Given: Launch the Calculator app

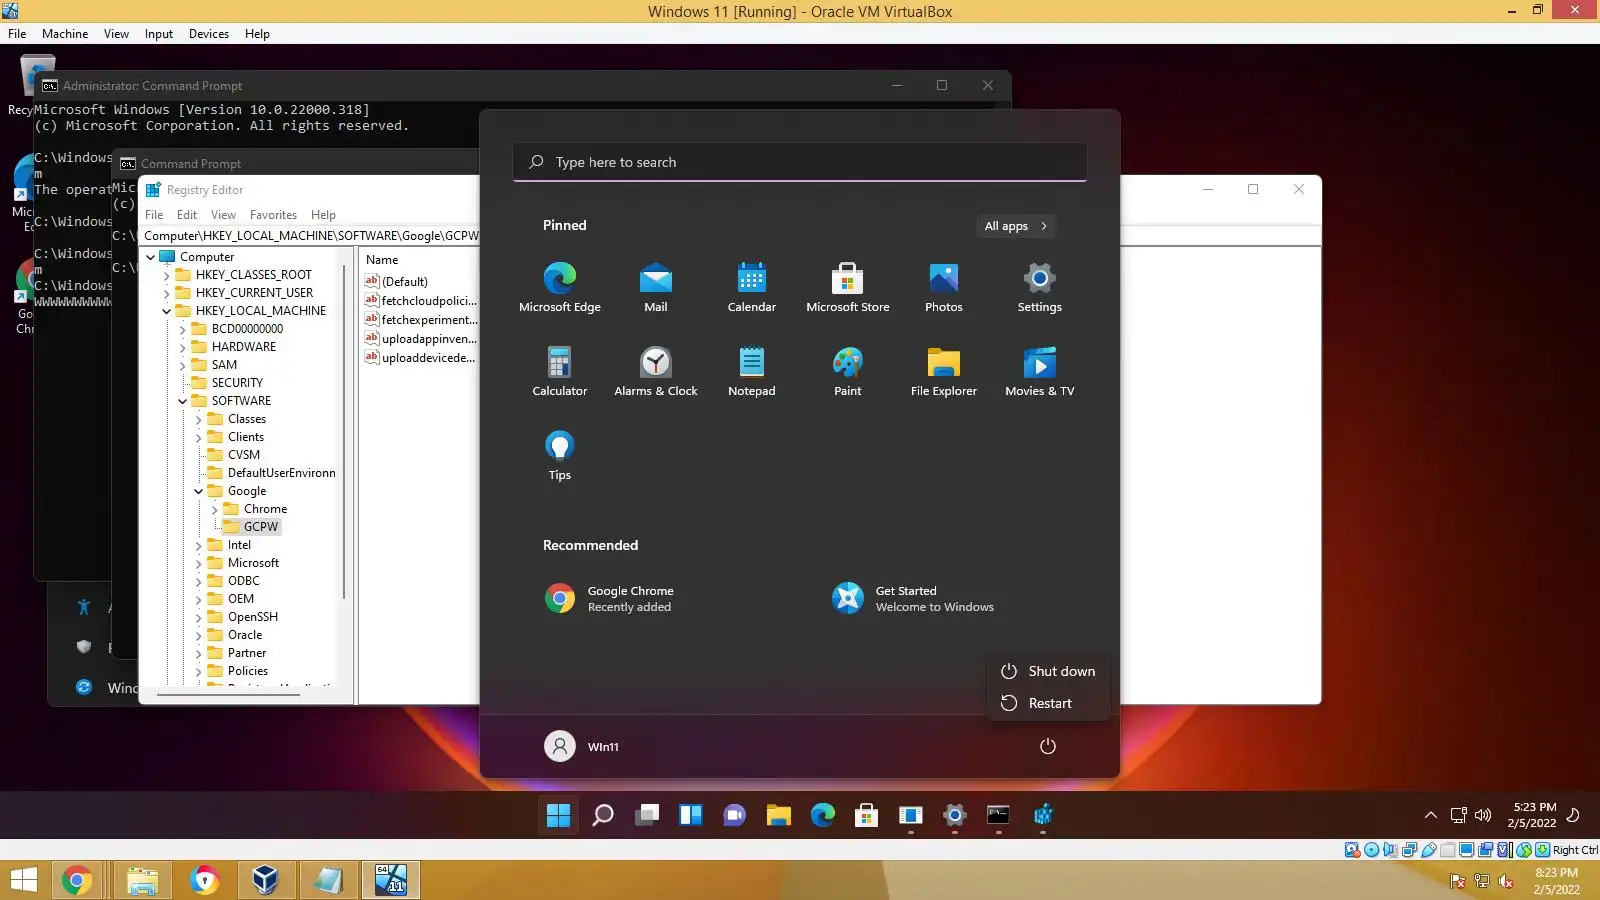Looking at the screenshot, I should [x=560, y=371].
